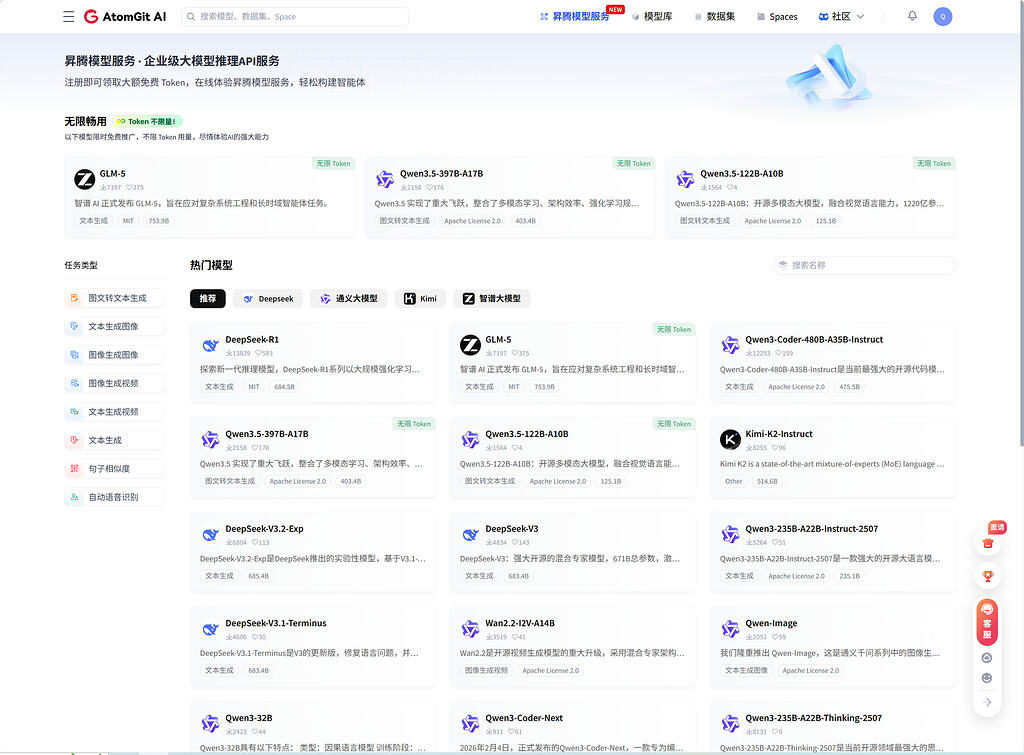This screenshot has height=755, width=1024.
Task: Open the DeepSeek-V3.2-Exp model title
Action: (x=264, y=529)
